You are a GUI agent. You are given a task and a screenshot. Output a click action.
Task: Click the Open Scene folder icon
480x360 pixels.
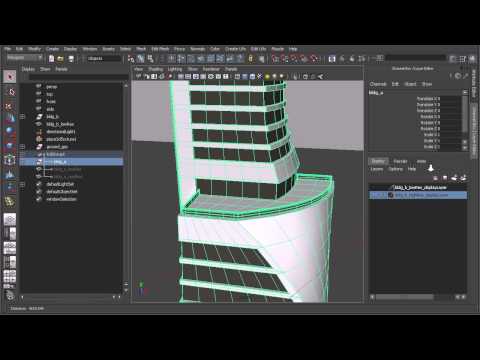(60, 59)
